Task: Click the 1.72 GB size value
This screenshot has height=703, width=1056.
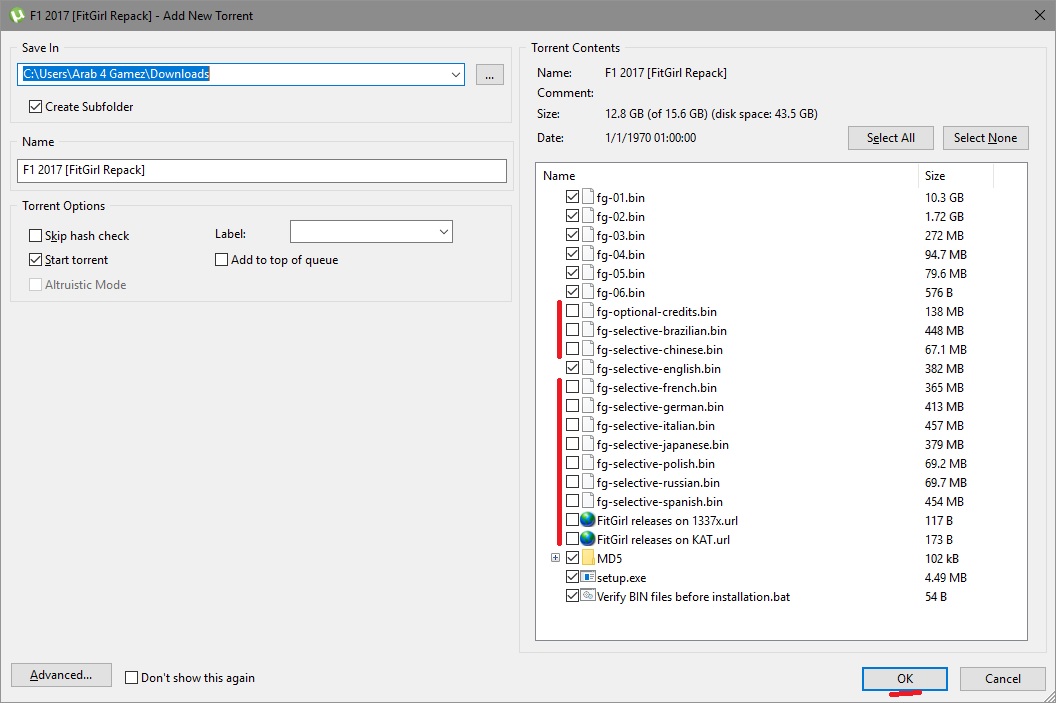Action: point(944,216)
